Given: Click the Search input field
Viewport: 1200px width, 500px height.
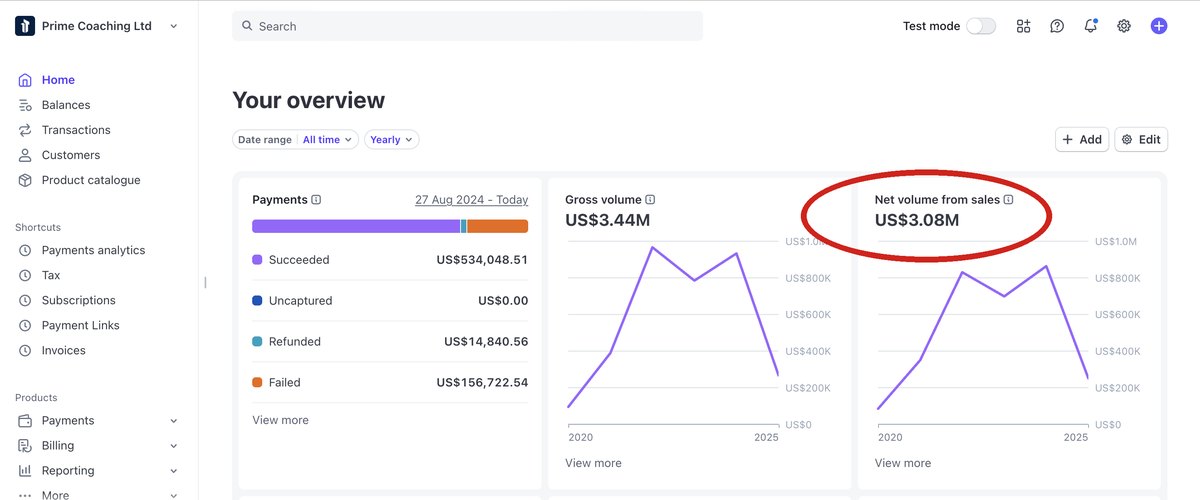Looking at the screenshot, I should coord(467,26).
